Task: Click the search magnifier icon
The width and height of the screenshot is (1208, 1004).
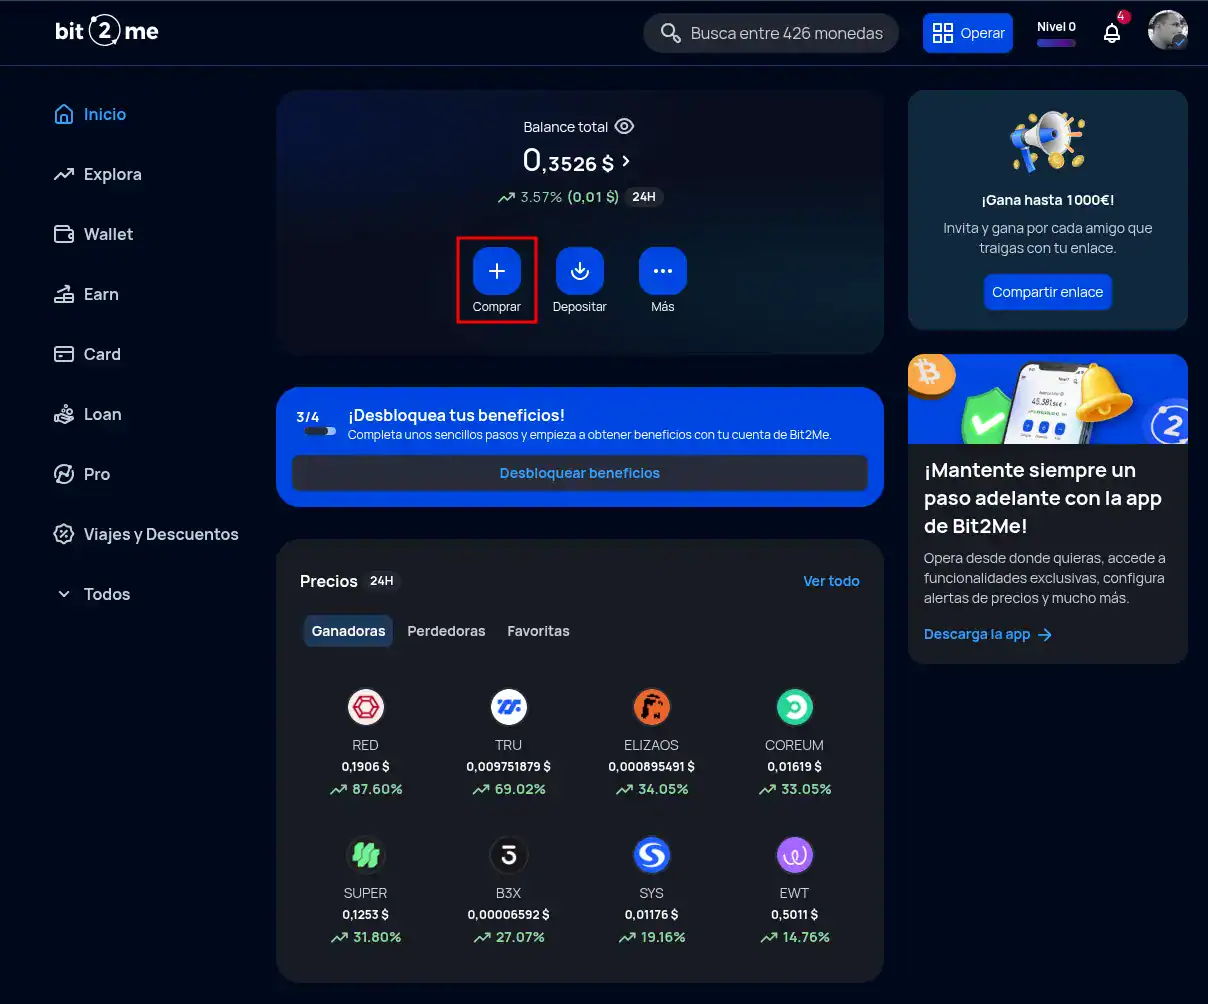Action: [670, 33]
